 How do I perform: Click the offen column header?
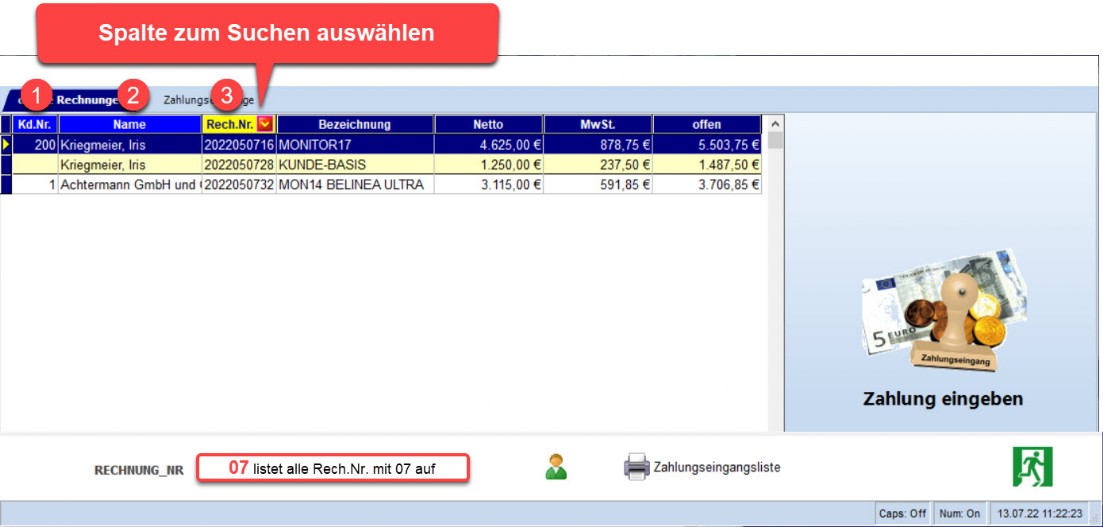click(706, 124)
